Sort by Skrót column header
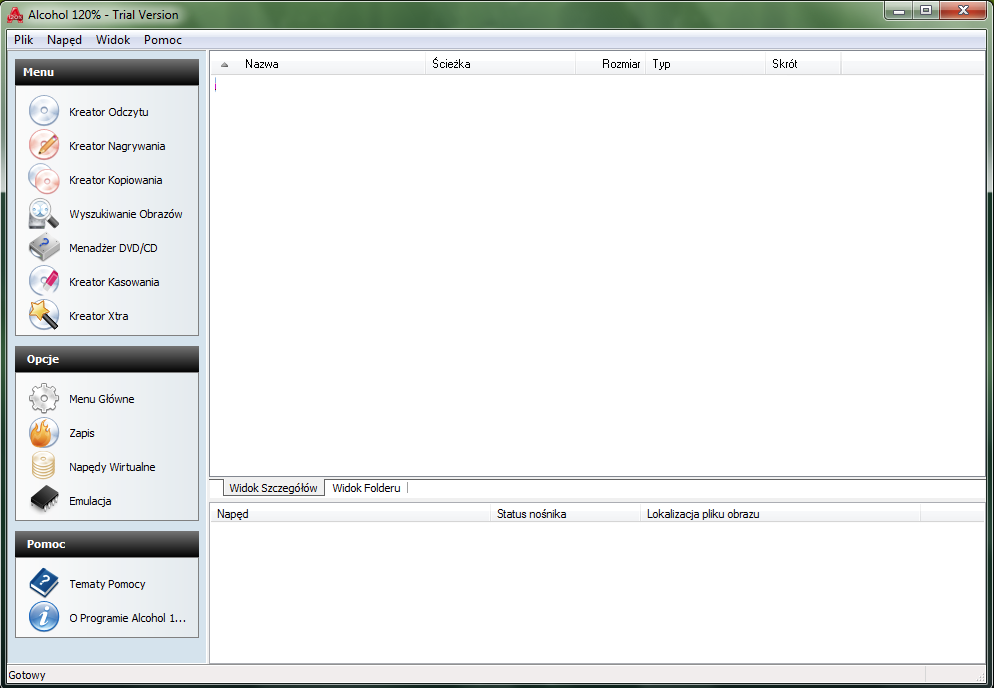The image size is (994, 688). coord(803,64)
